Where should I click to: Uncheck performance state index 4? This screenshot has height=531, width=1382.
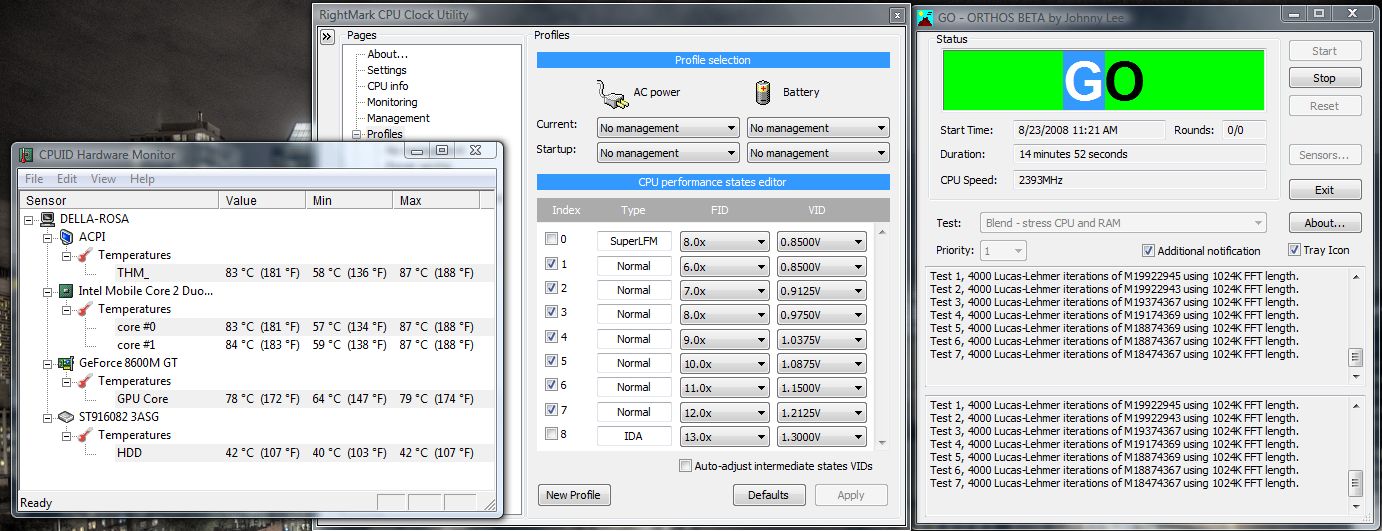(552, 337)
